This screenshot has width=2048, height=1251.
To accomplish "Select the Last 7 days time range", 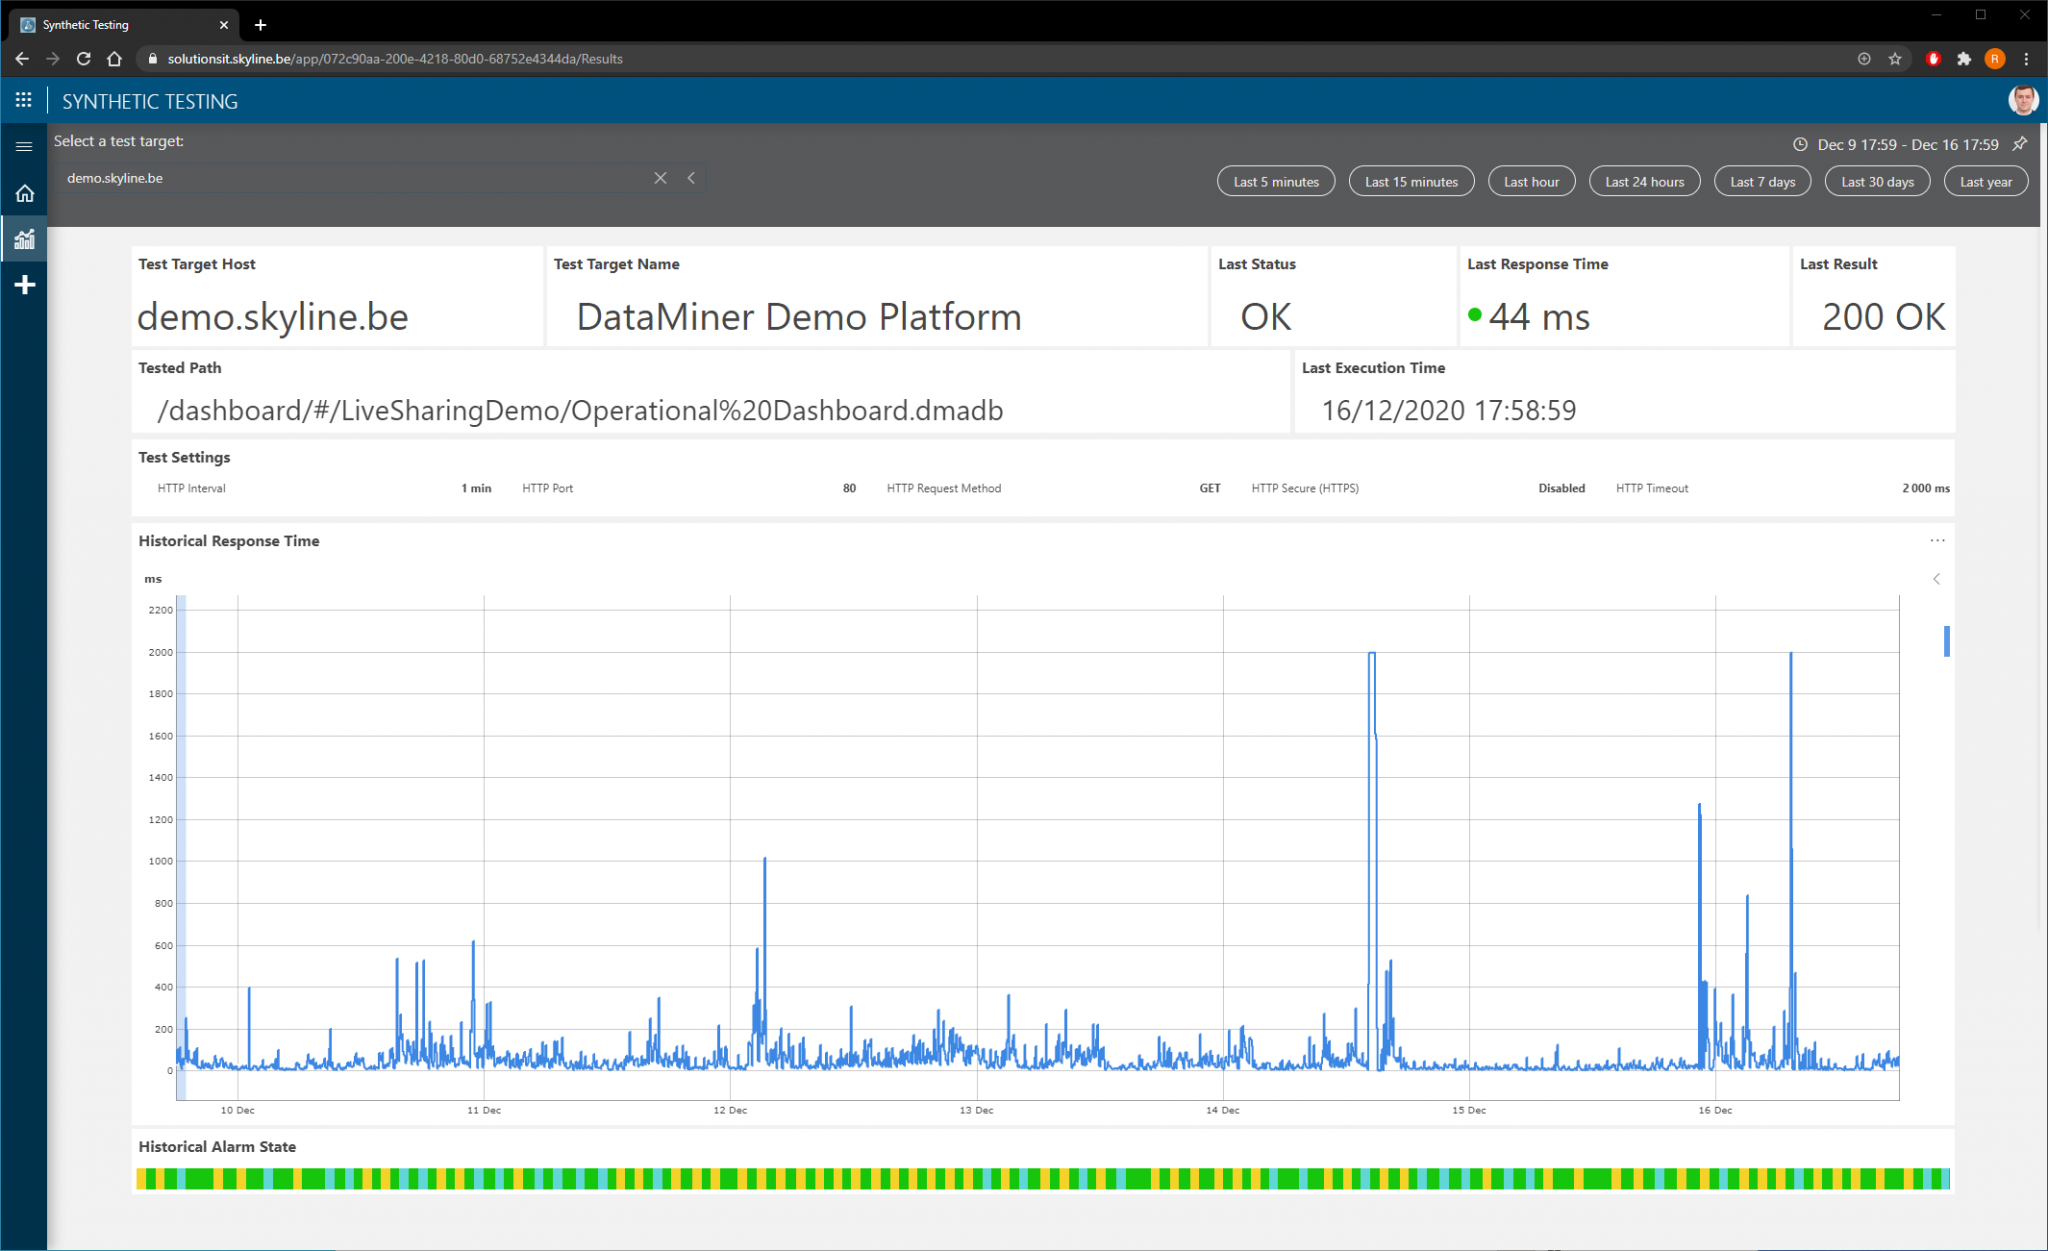I will pyautogui.click(x=1761, y=181).
